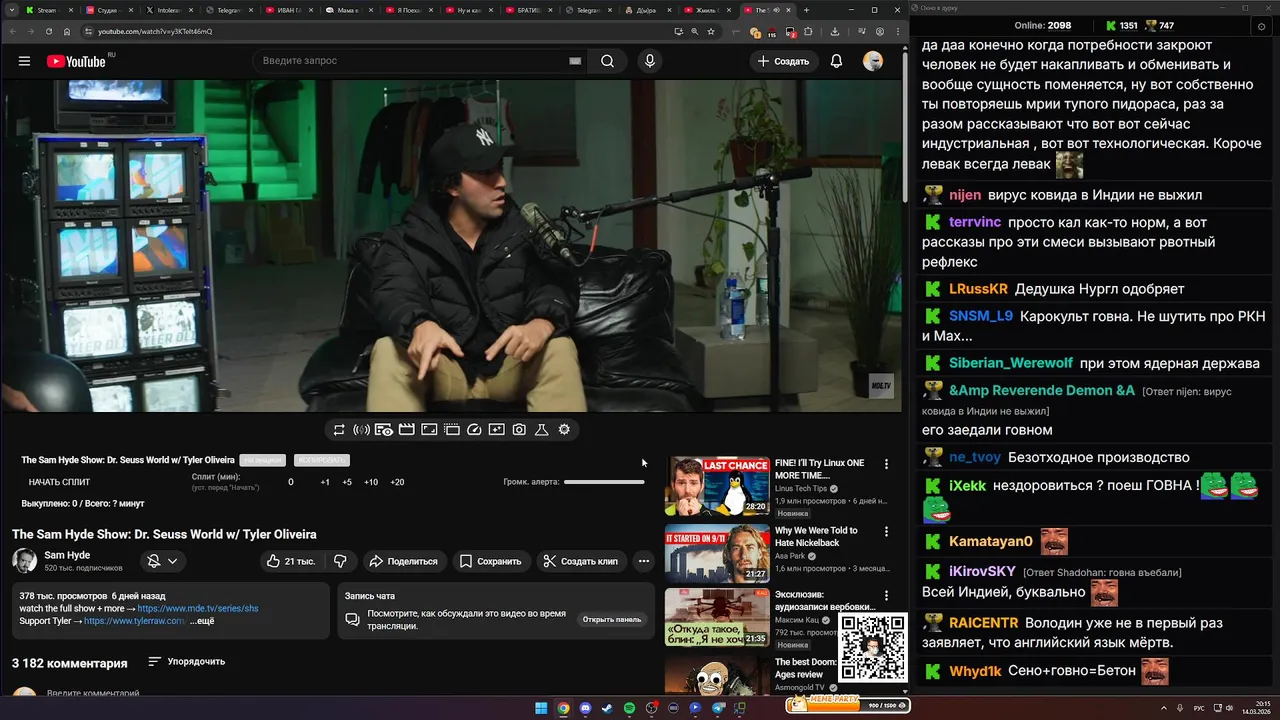Screen dimensions: 1280x720
Task: Open Chrome tab search dropdown arrow
Action: coord(10,10)
